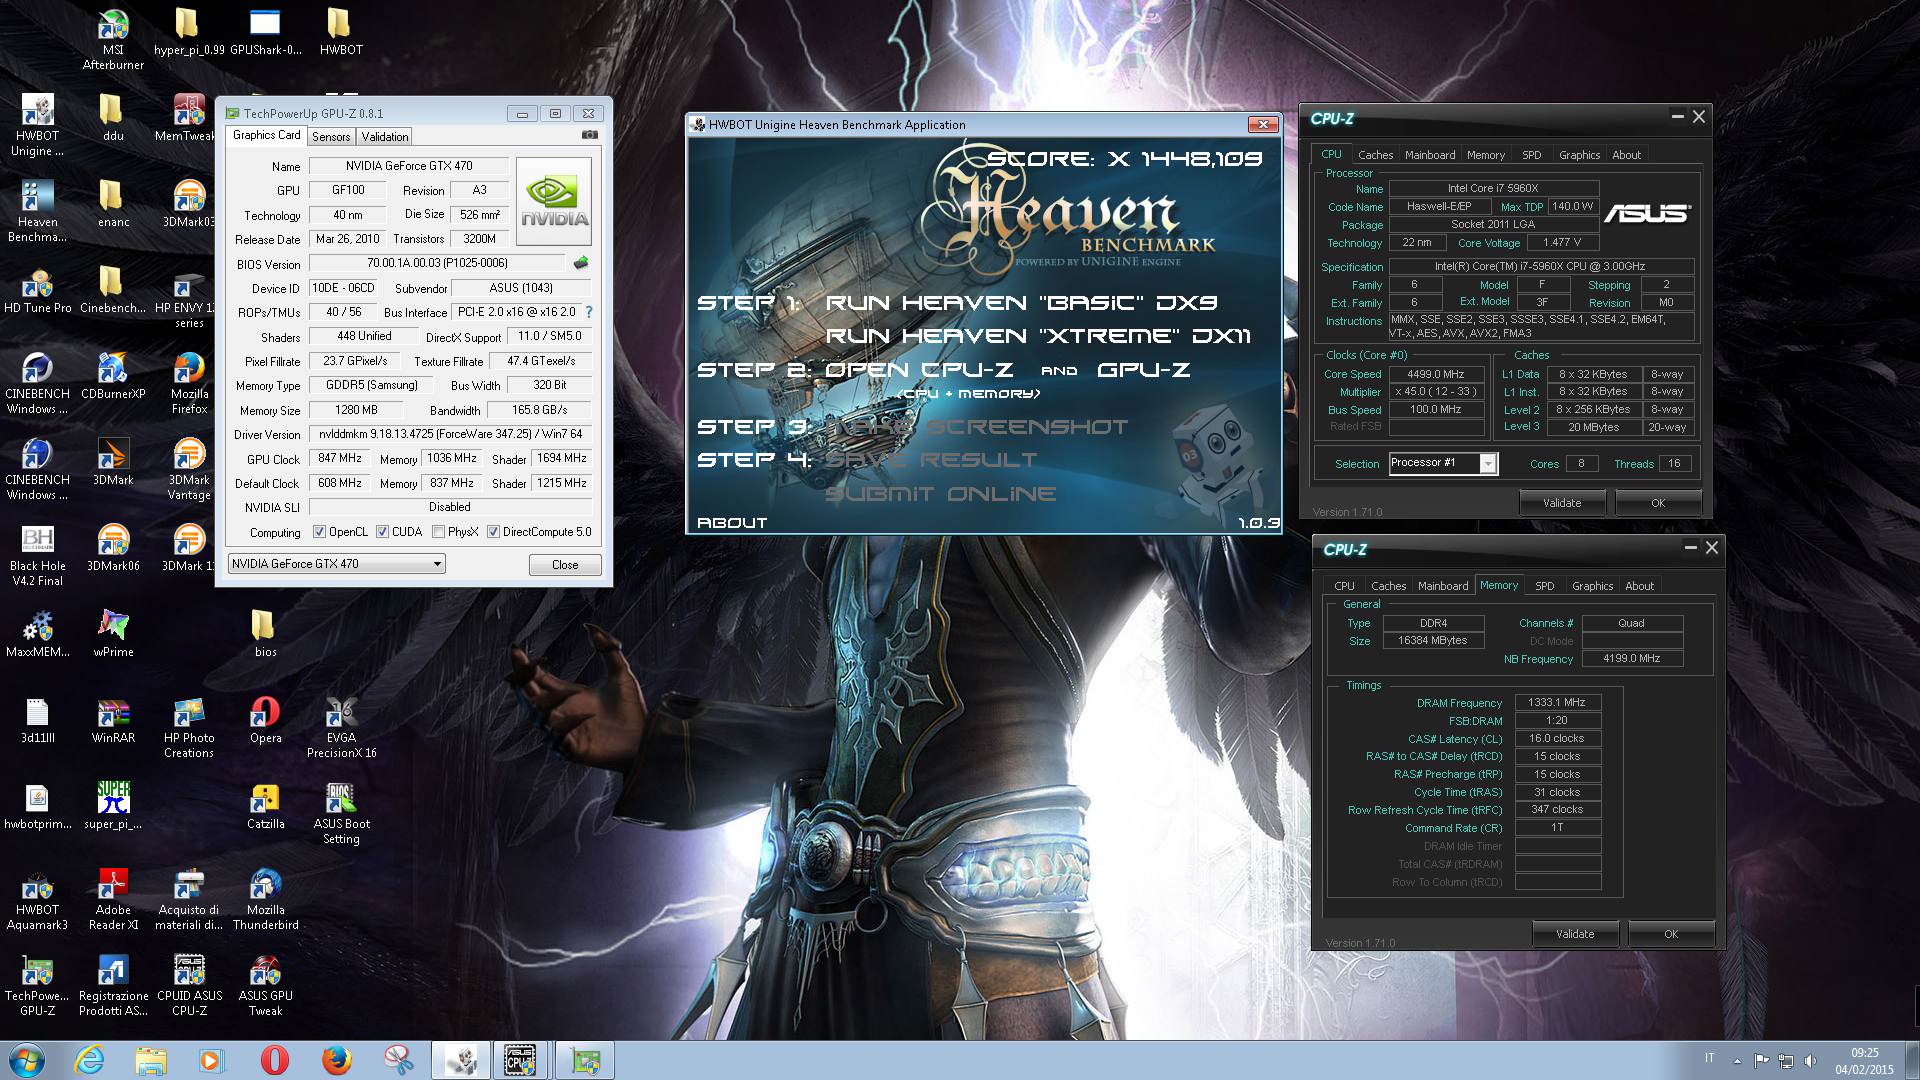The height and width of the screenshot is (1080, 1920).
Task: Launch HWBOT Unigine desktop shortcut
Action: point(37,126)
